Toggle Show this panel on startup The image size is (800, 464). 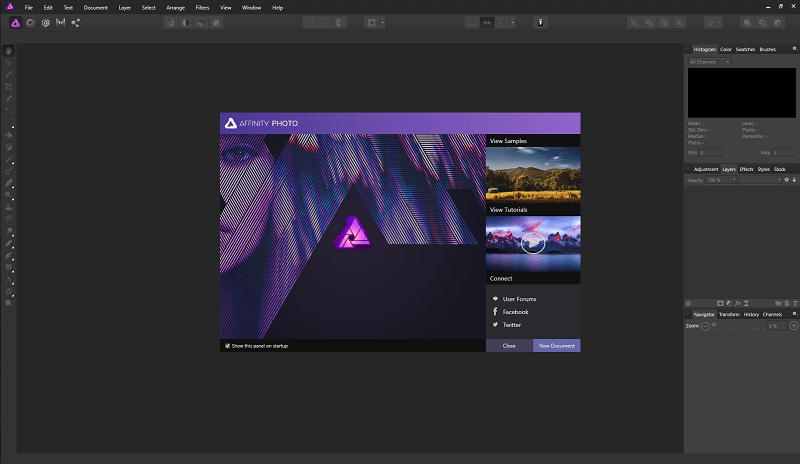pos(228,346)
